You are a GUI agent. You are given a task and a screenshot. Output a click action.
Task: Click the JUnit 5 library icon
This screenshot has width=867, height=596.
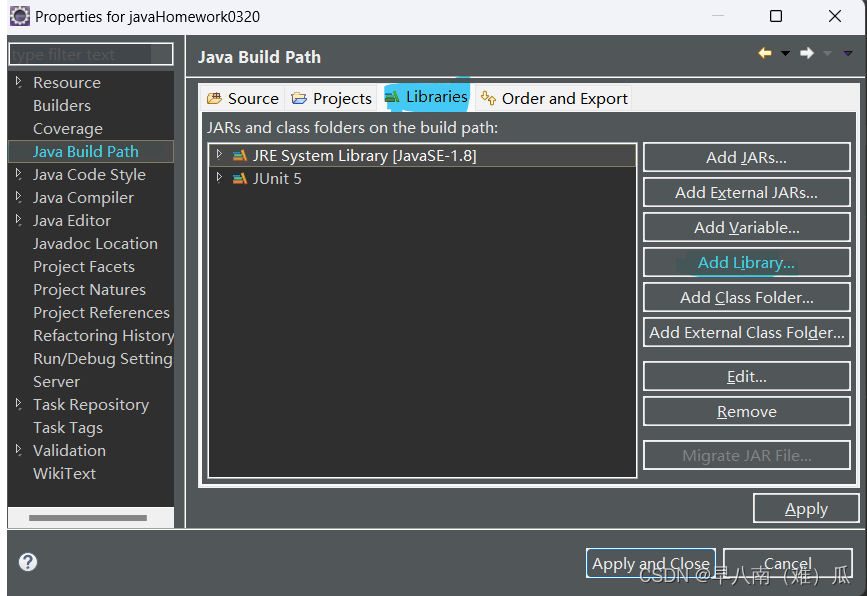point(240,178)
